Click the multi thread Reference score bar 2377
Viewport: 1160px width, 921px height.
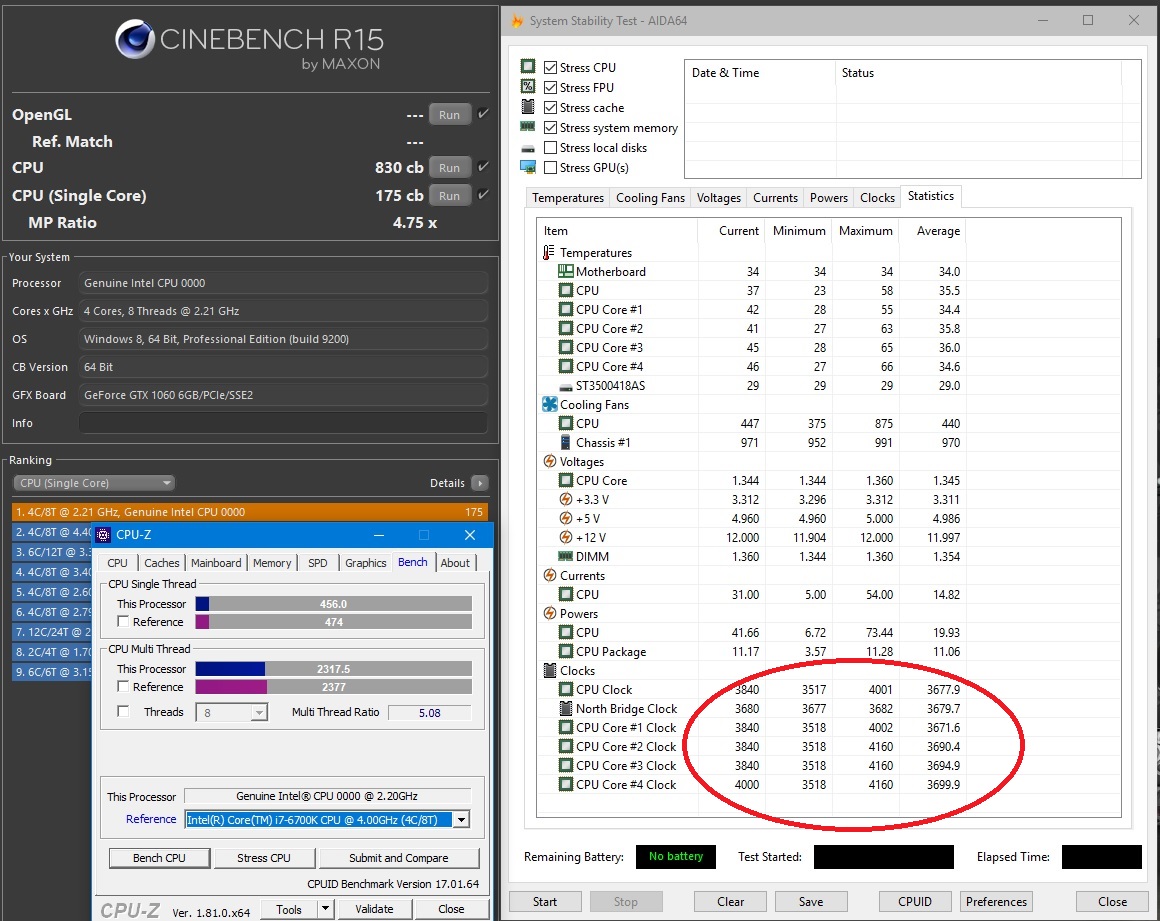334,686
